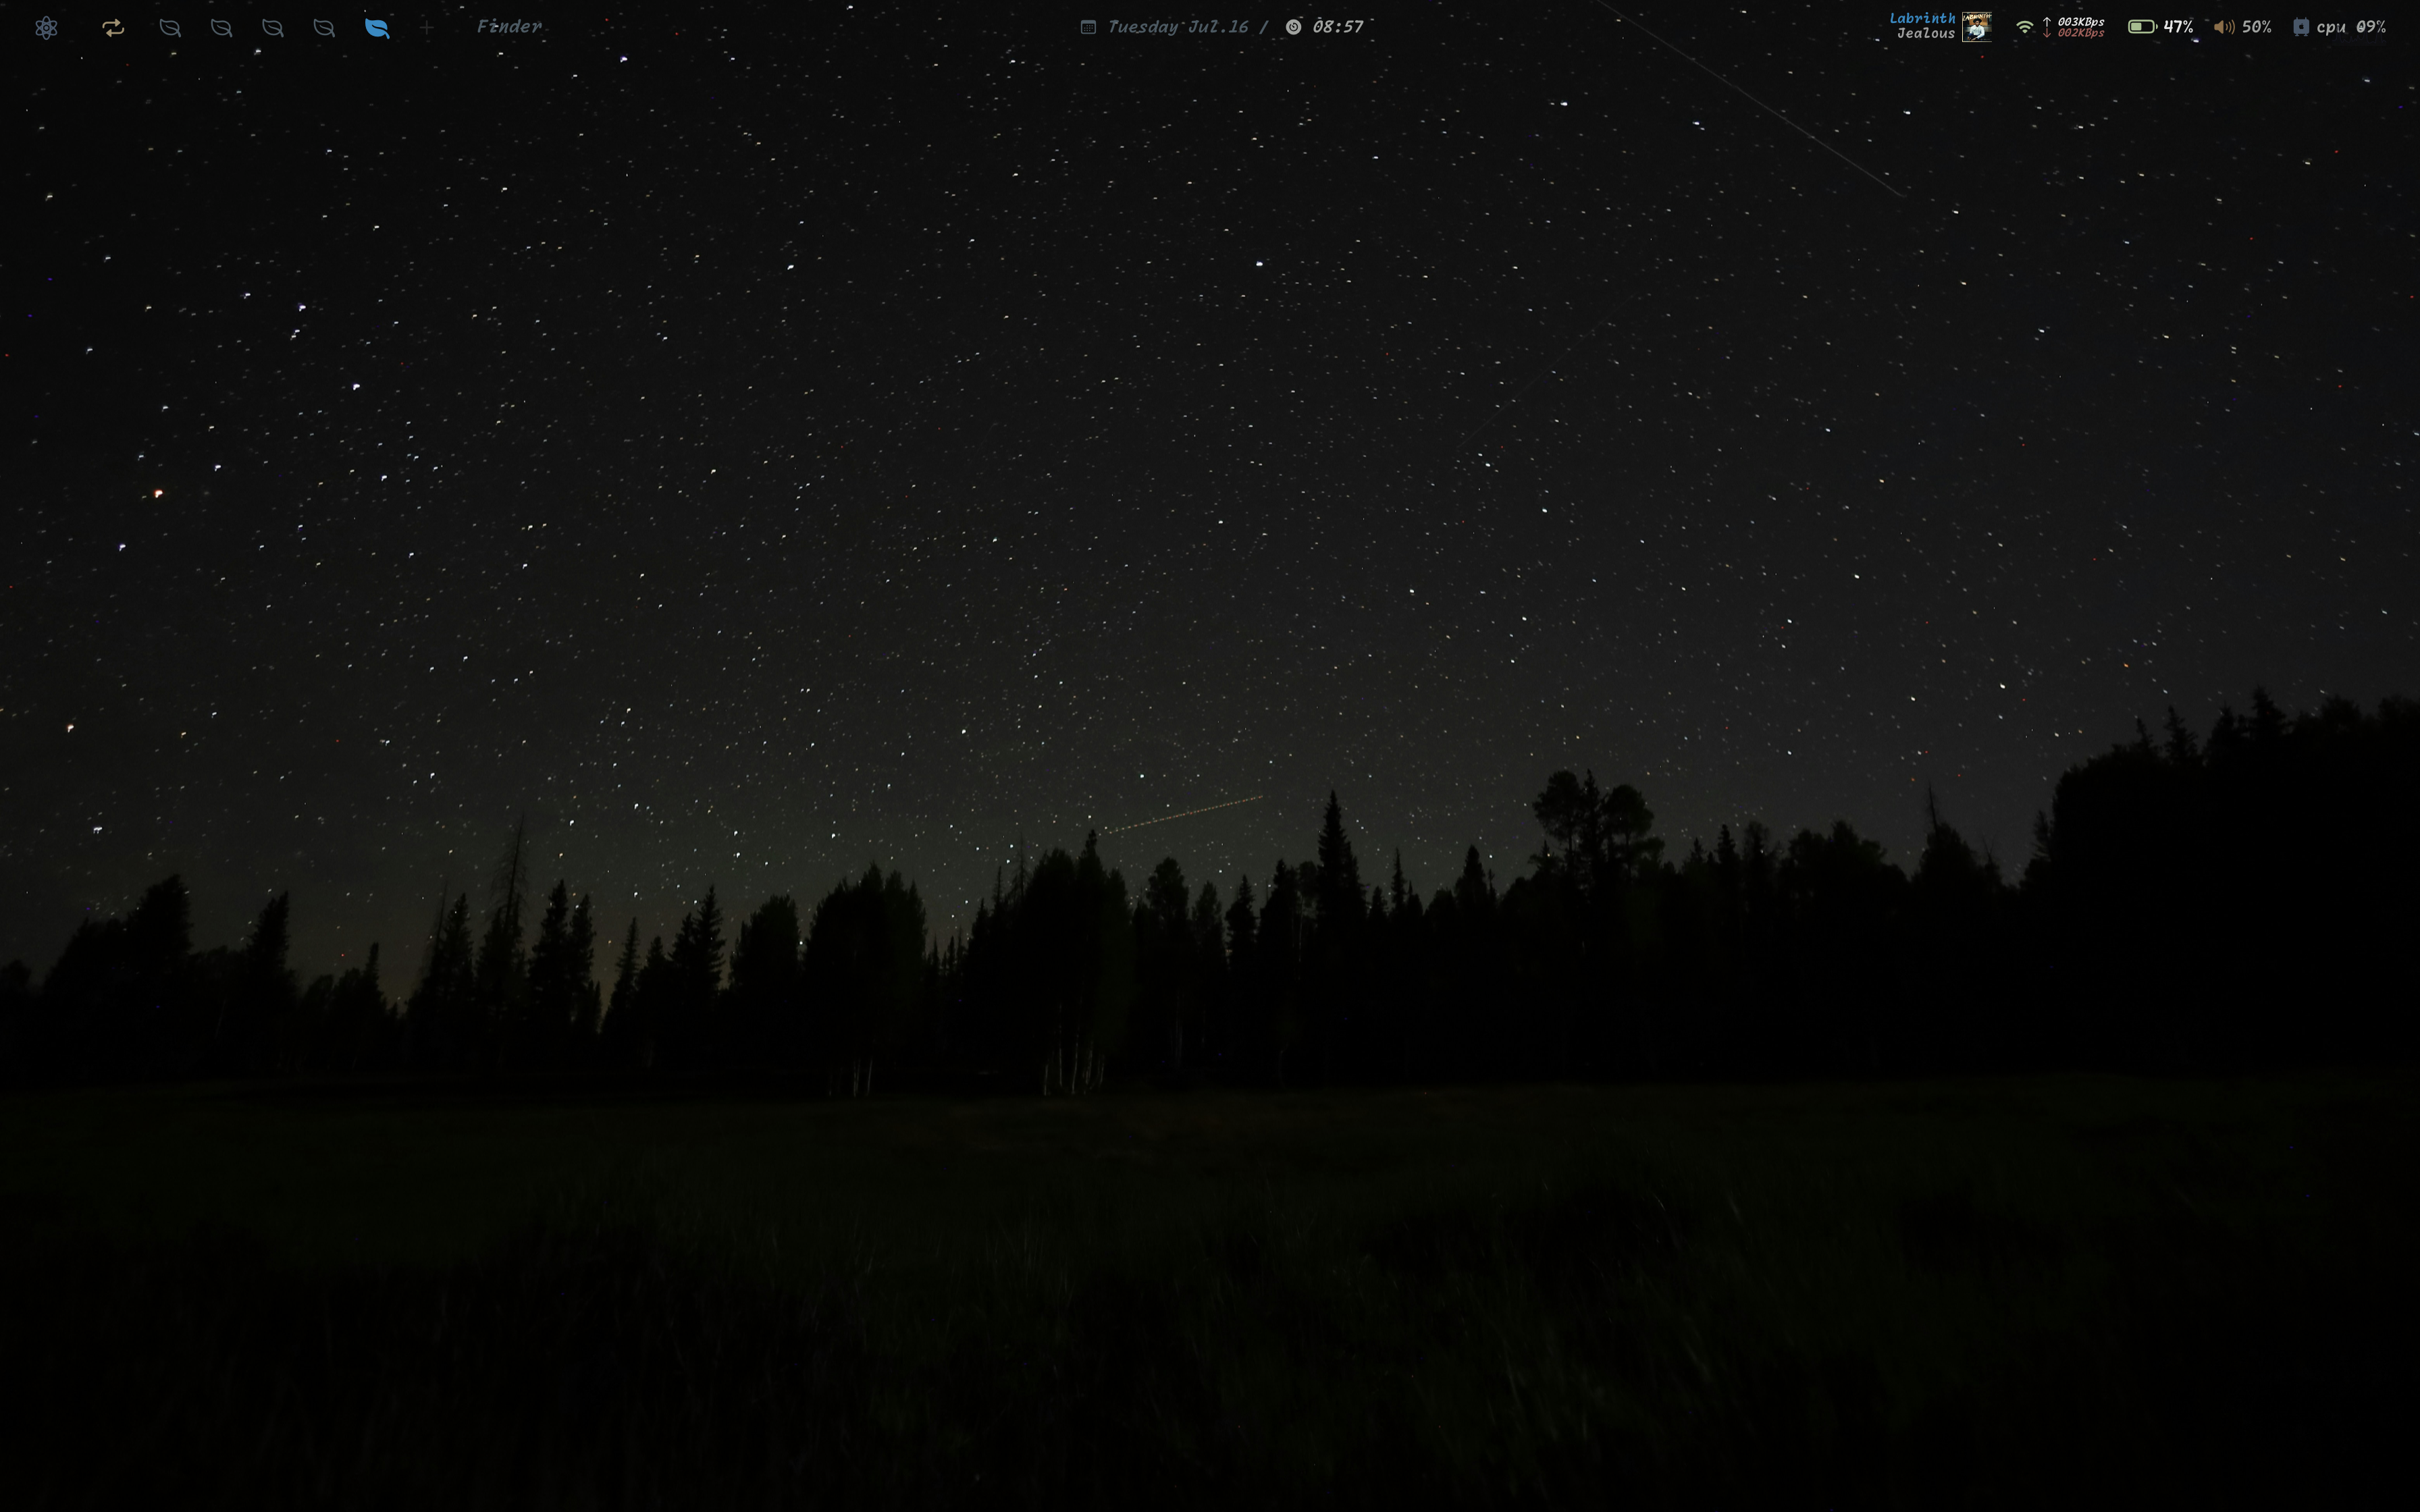Click the calendar icon beside date
Image resolution: width=2420 pixels, height=1512 pixels.
[1088, 27]
